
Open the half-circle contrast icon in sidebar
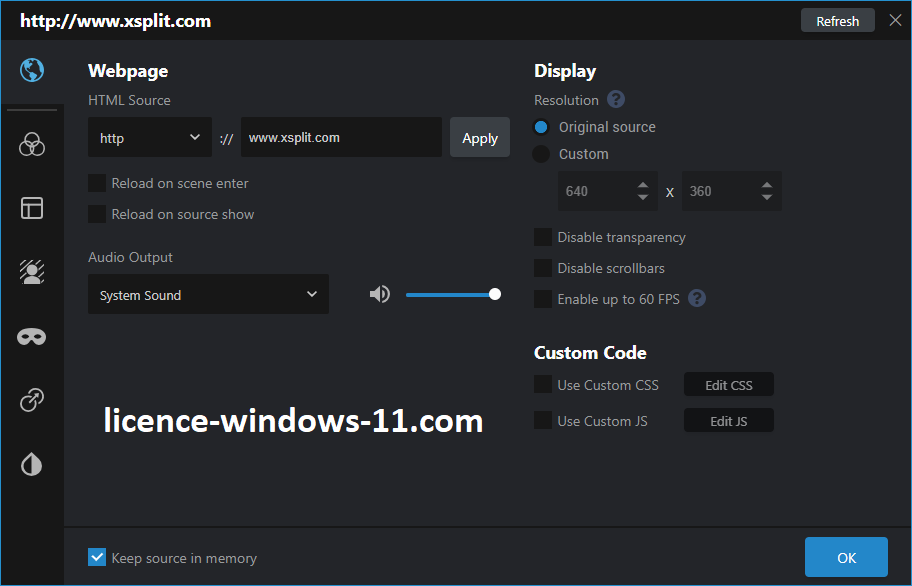tap(32, 464)
